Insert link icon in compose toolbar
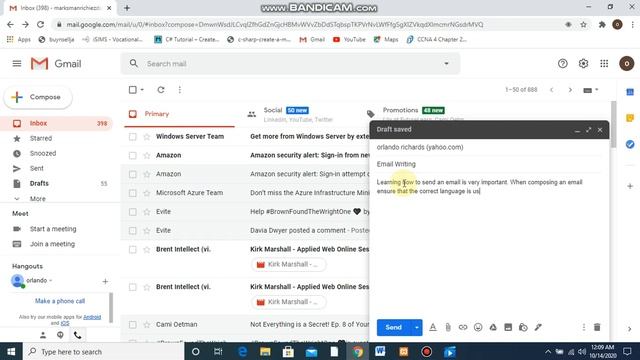Image resolution: width=640 pixels, height=360 pixels. pyautogui.click(x=463, y=327)
